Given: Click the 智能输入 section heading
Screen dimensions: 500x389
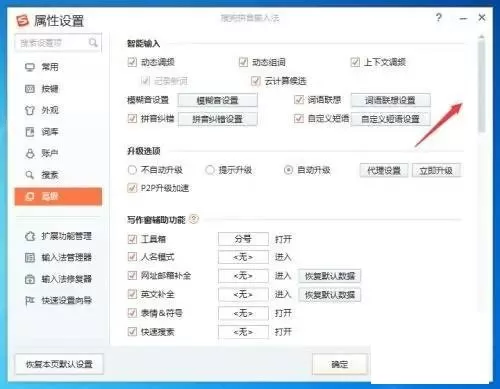Looking at the screenshot, I should [144, 43].
